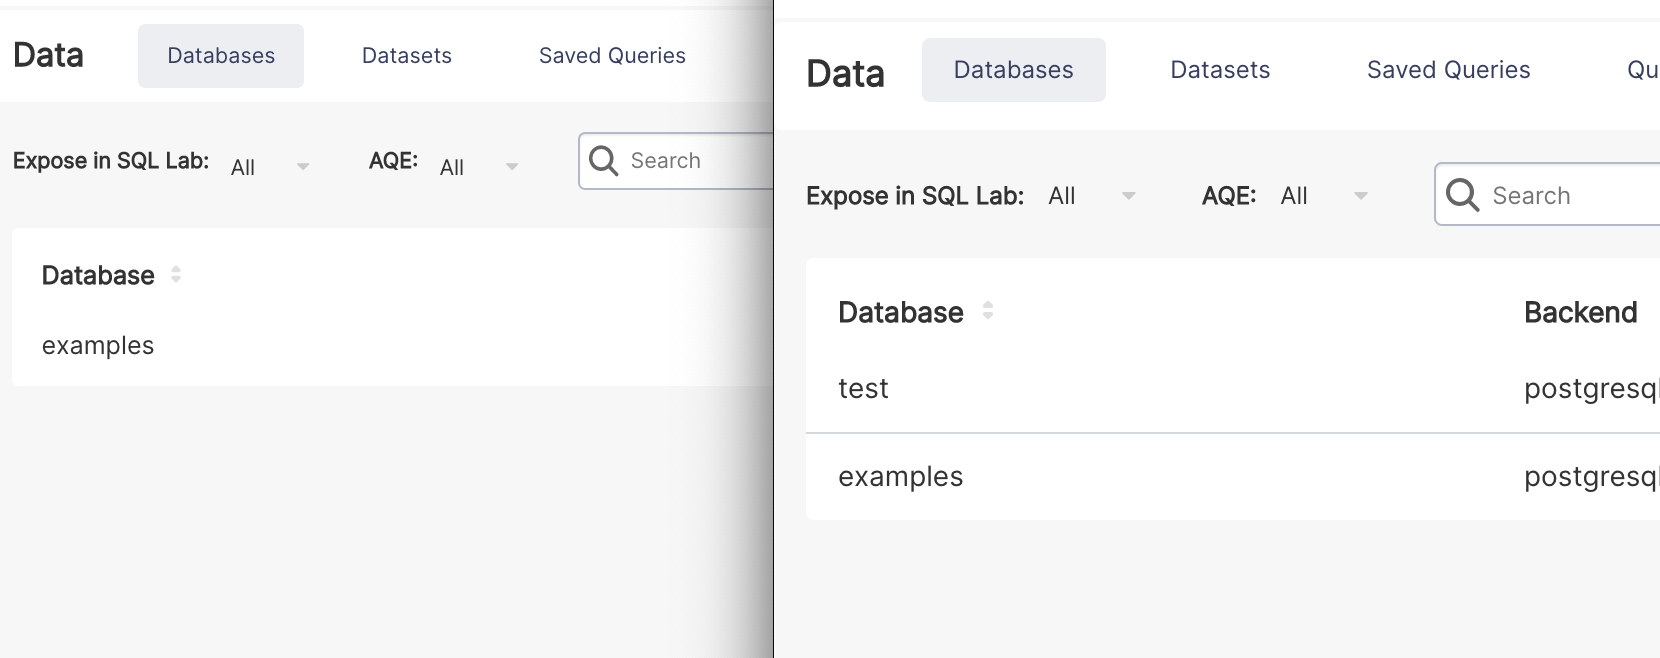Select the examples database in right panel
The height and width of the screenshot is (658, 1660).
tap(900, 477)
